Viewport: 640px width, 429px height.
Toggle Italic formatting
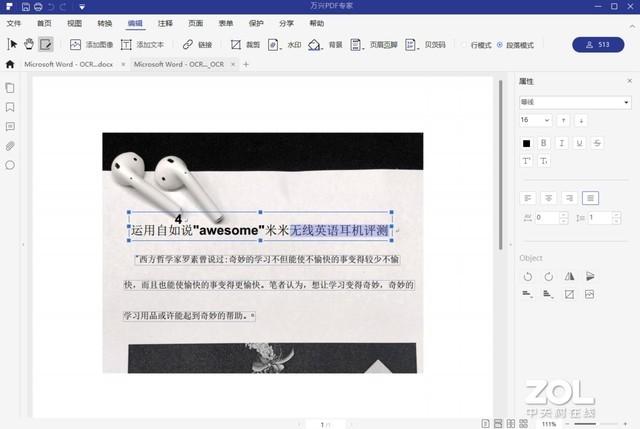[x=562, y=143]
